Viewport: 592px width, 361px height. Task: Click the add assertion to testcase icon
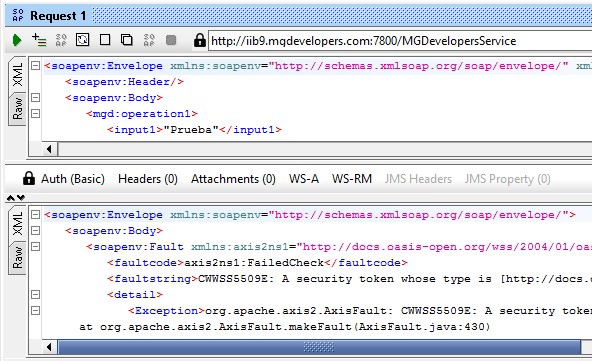pyautogui.click(x=39, y=40)
